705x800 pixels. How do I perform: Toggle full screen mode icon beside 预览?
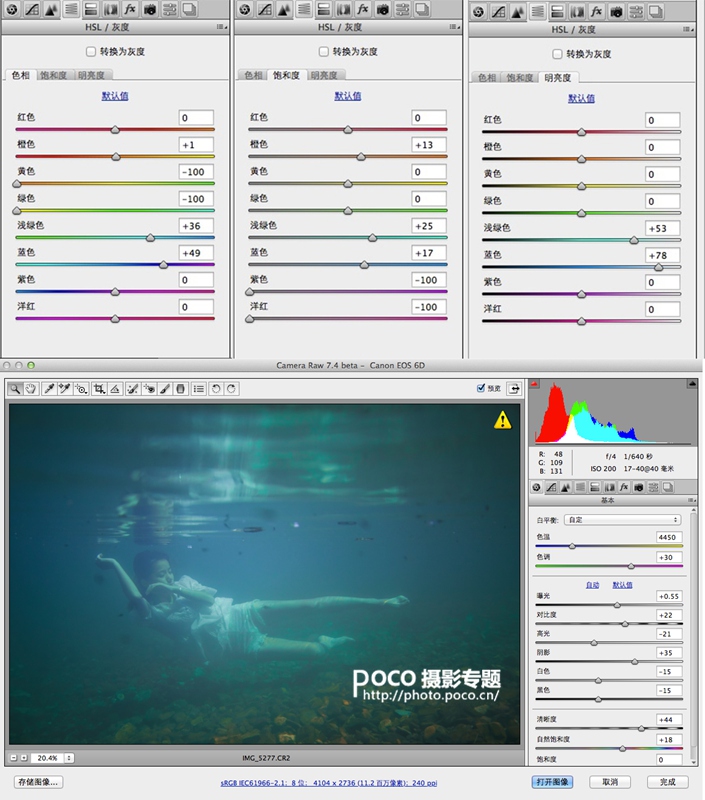tap(514, 389)
